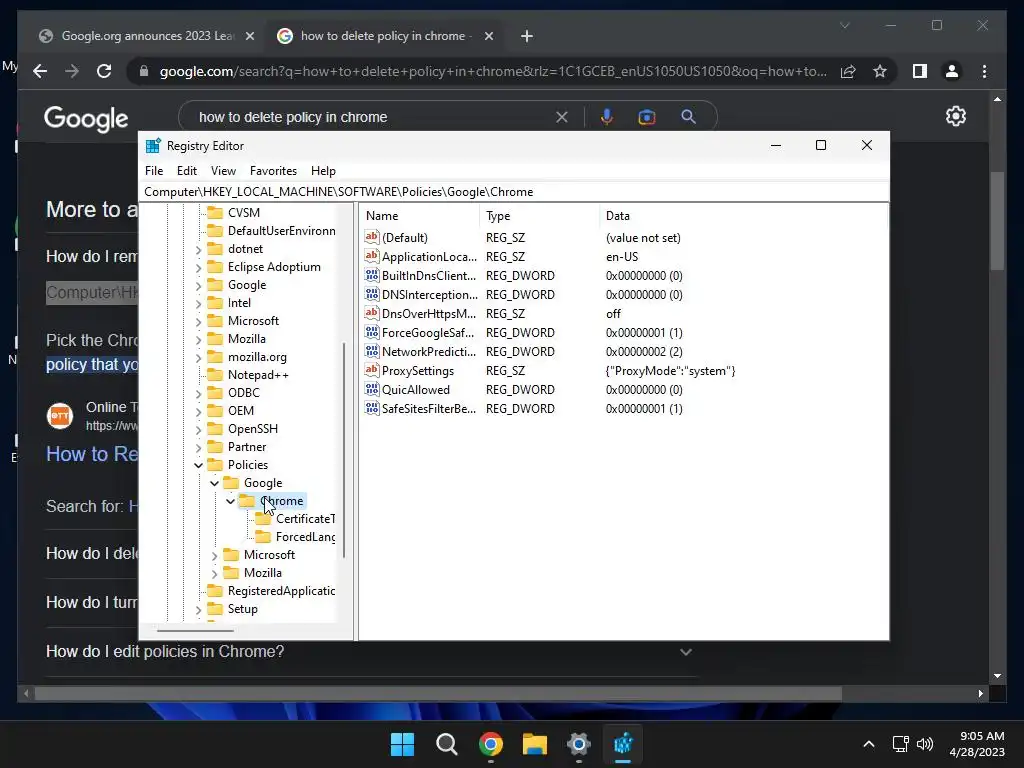Open the File menu in Registry Editor

pyautogui.click(x=154, y=170)
